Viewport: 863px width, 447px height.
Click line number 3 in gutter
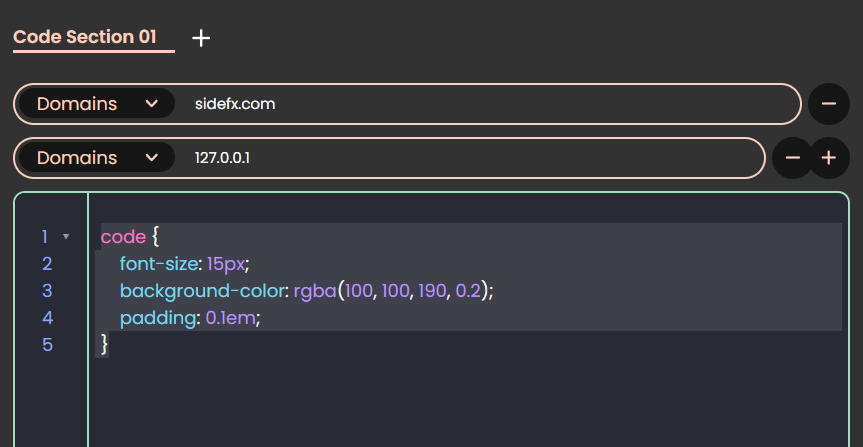click(47, 291)
